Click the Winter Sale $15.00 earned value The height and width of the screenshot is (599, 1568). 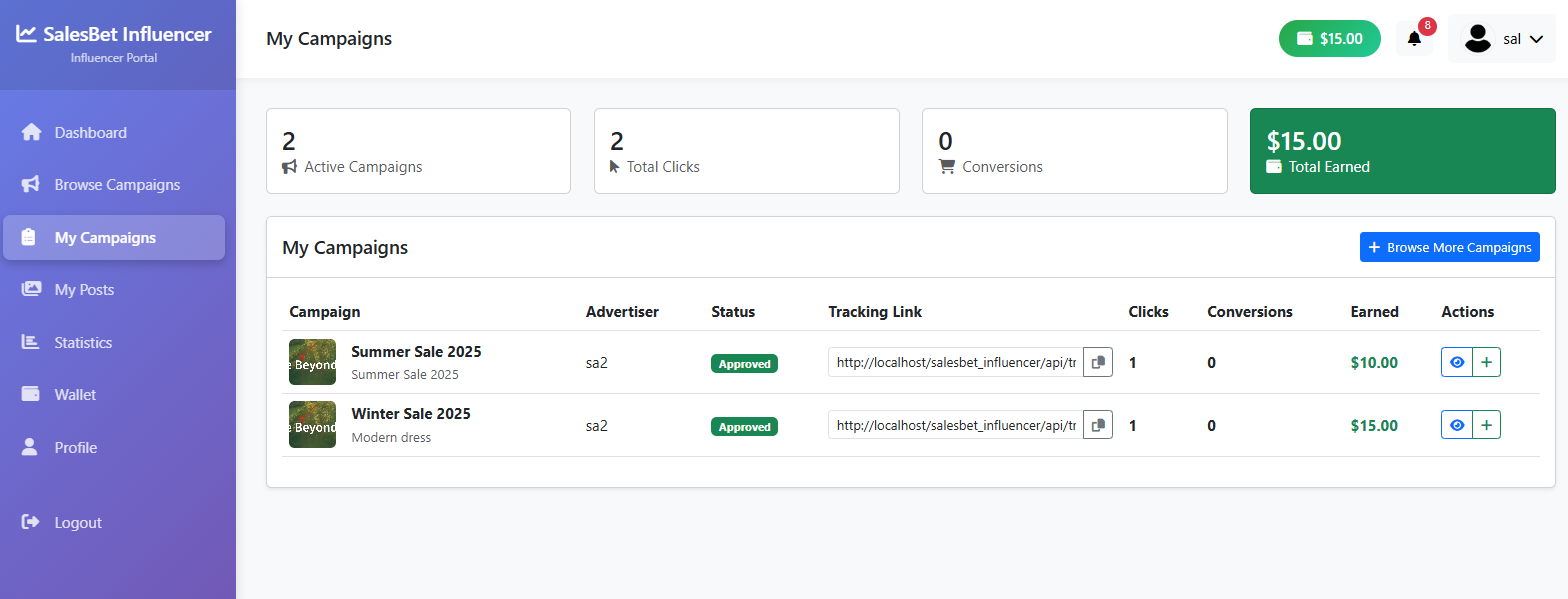pyautogui.click(x=1374, y=425)
